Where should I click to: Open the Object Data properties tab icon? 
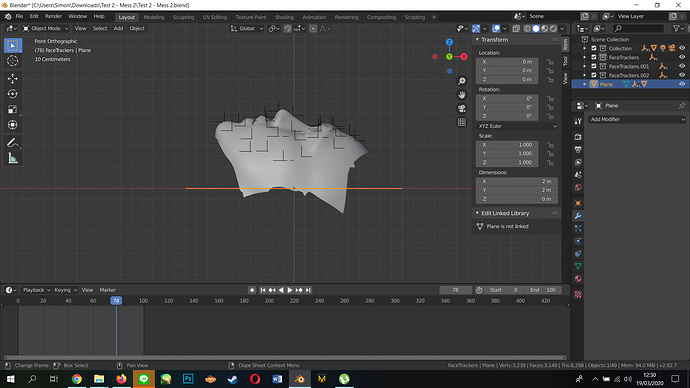tap(578, 266)
